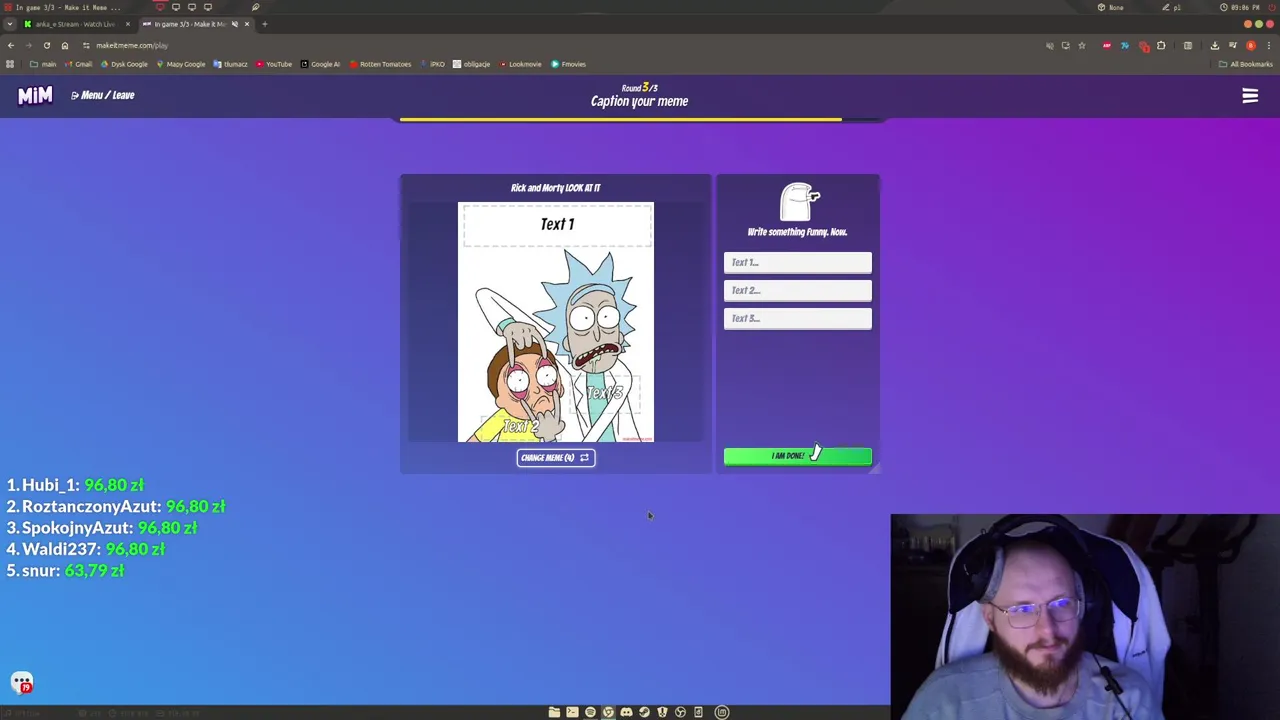The width and height of the screenshot is (1280, 720).
Task: Open the Dysk Google bookmark
Action: point(124,64)
